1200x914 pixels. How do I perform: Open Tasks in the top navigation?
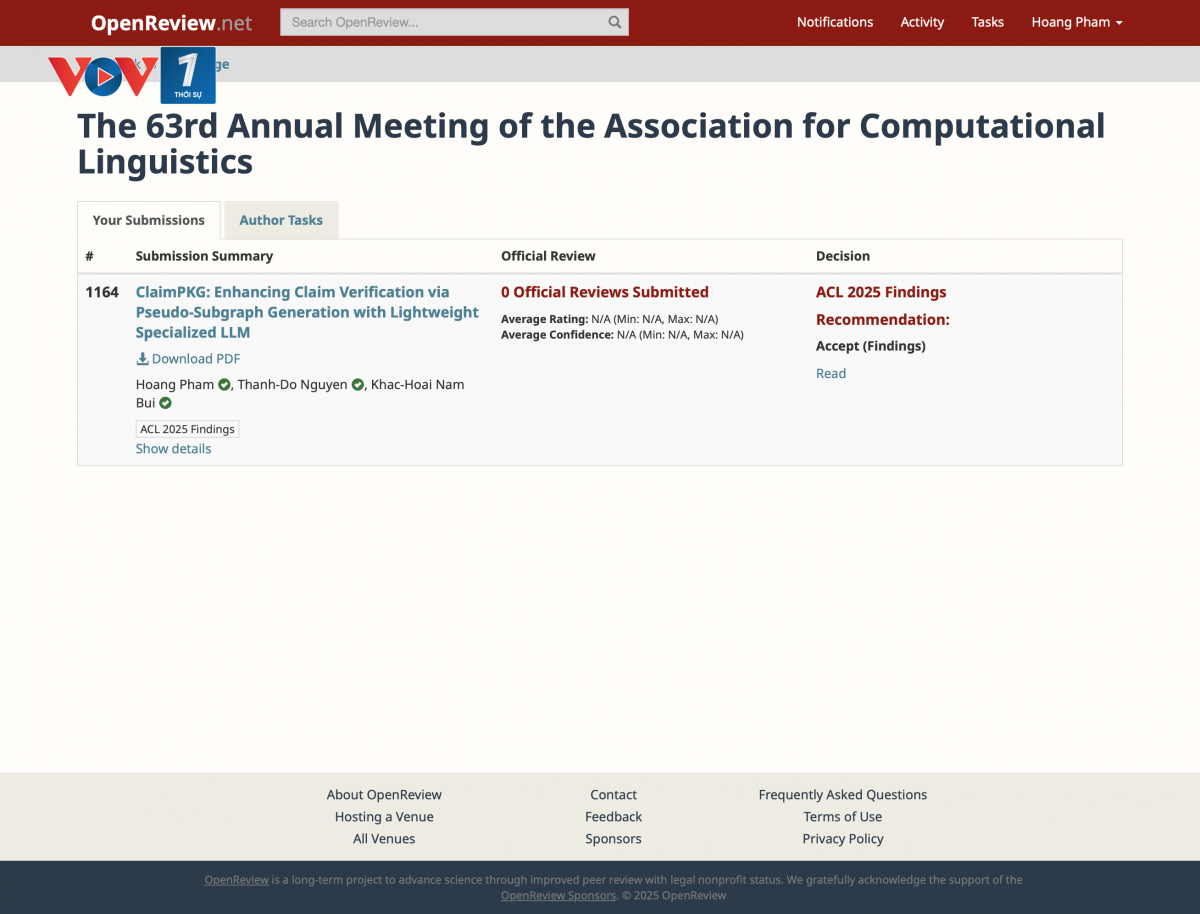(x=988, y=22)
